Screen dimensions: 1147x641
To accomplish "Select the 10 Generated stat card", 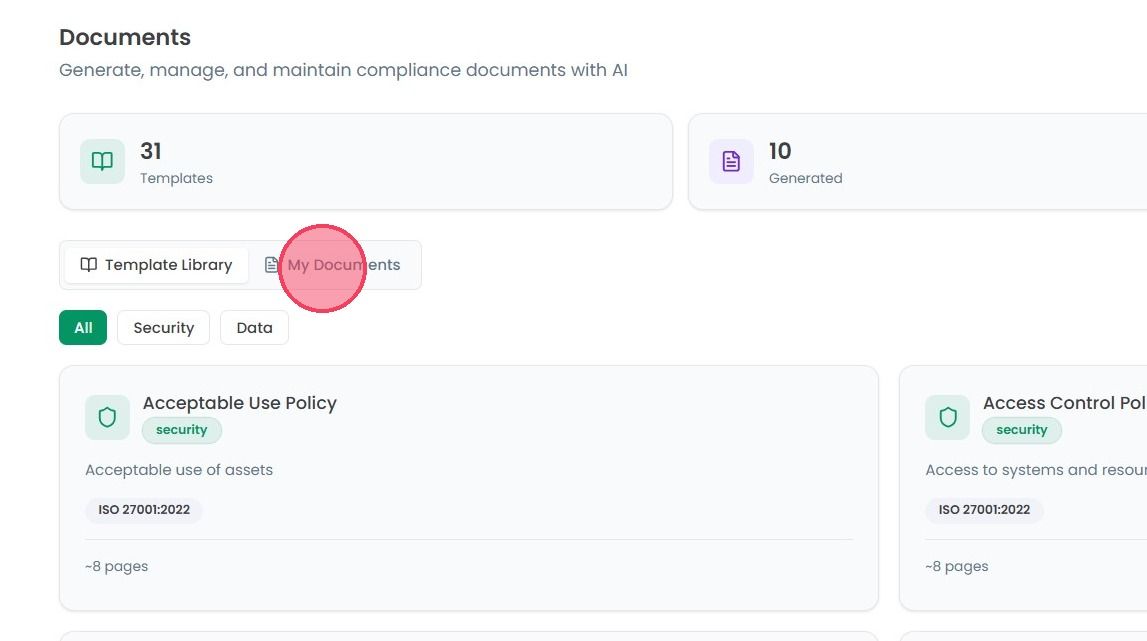I will click(917, 161).
